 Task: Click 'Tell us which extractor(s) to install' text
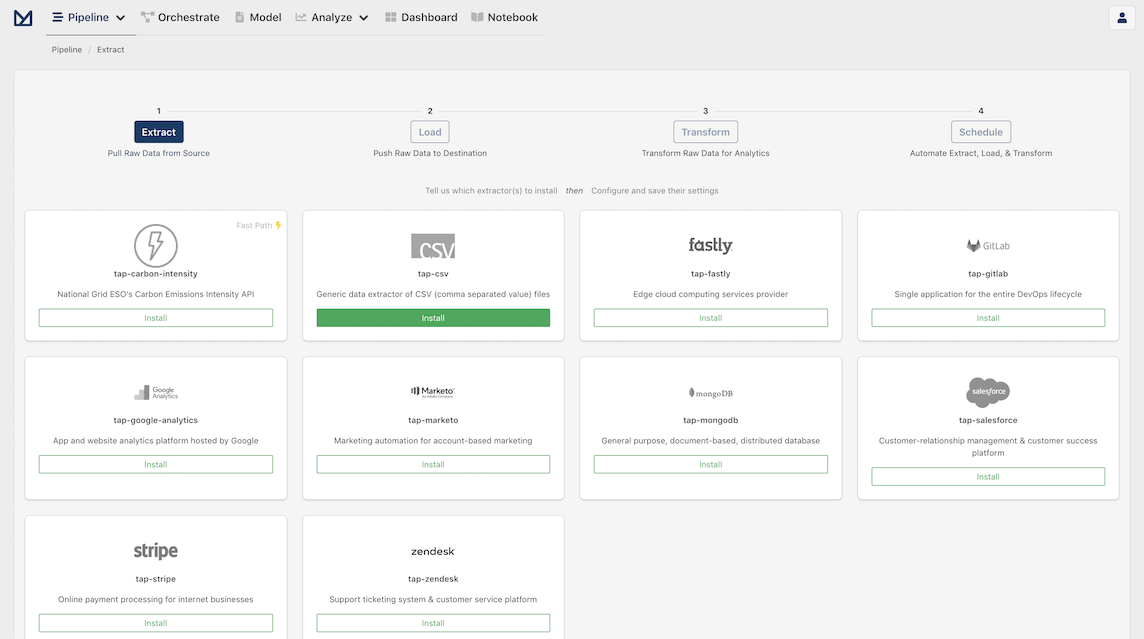[491, 191]
